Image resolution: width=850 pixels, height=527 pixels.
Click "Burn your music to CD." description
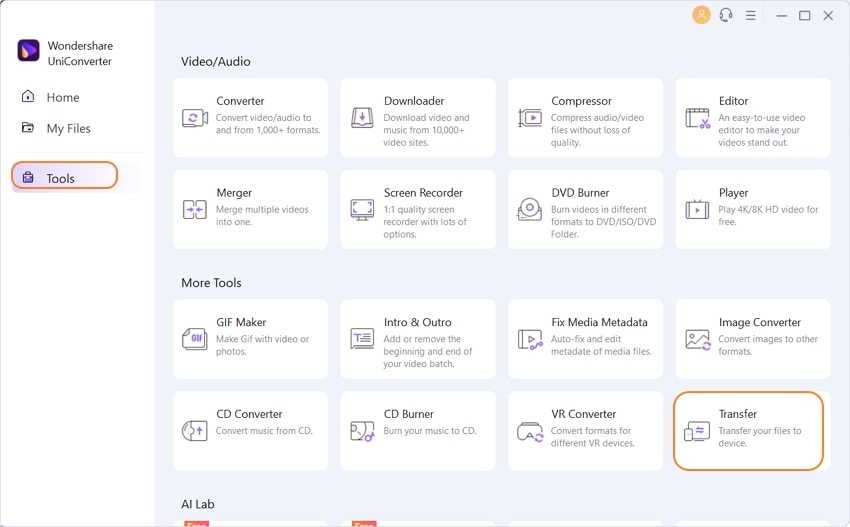(430, 430)
